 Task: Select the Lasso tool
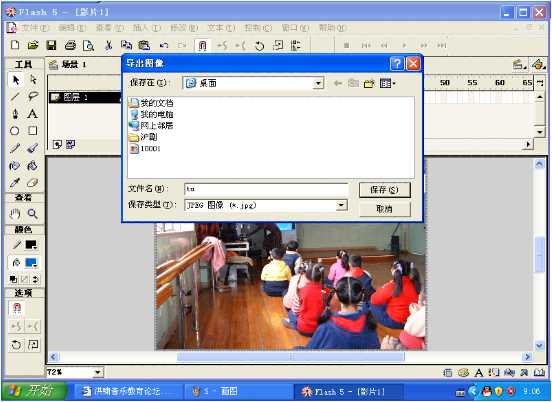click(33, 96)
